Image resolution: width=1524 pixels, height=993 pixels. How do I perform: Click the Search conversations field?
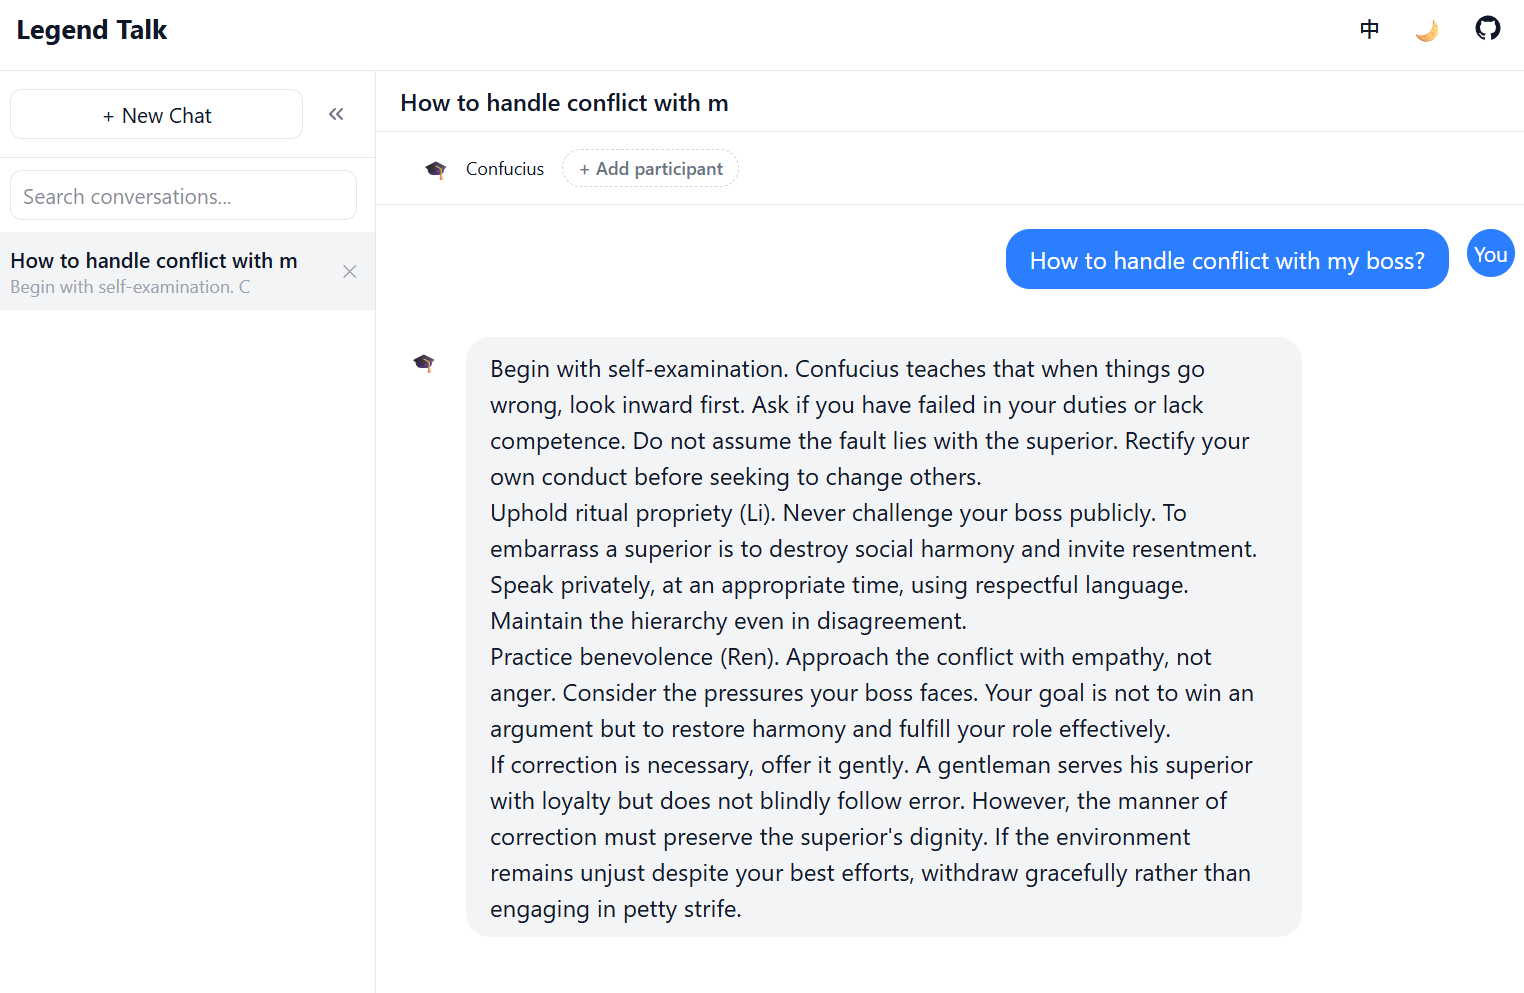[x=183, y=196]
